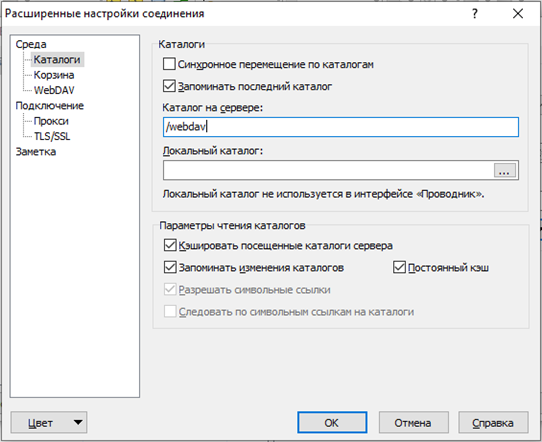Focus the Локальный каталог input field
The image size is (542, 442).
point(328,170)
